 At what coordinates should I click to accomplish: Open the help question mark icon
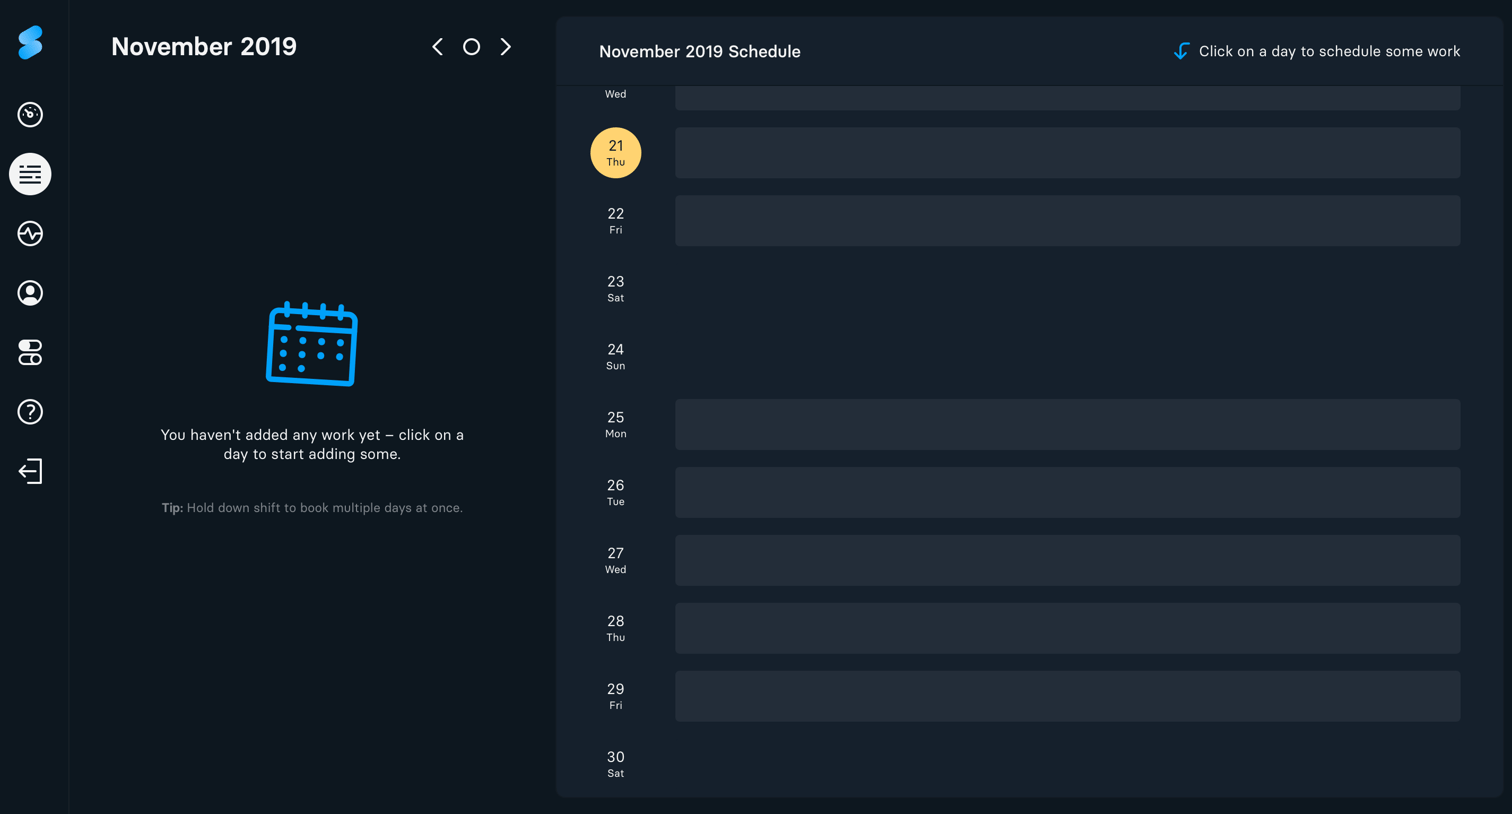point(30,412)
